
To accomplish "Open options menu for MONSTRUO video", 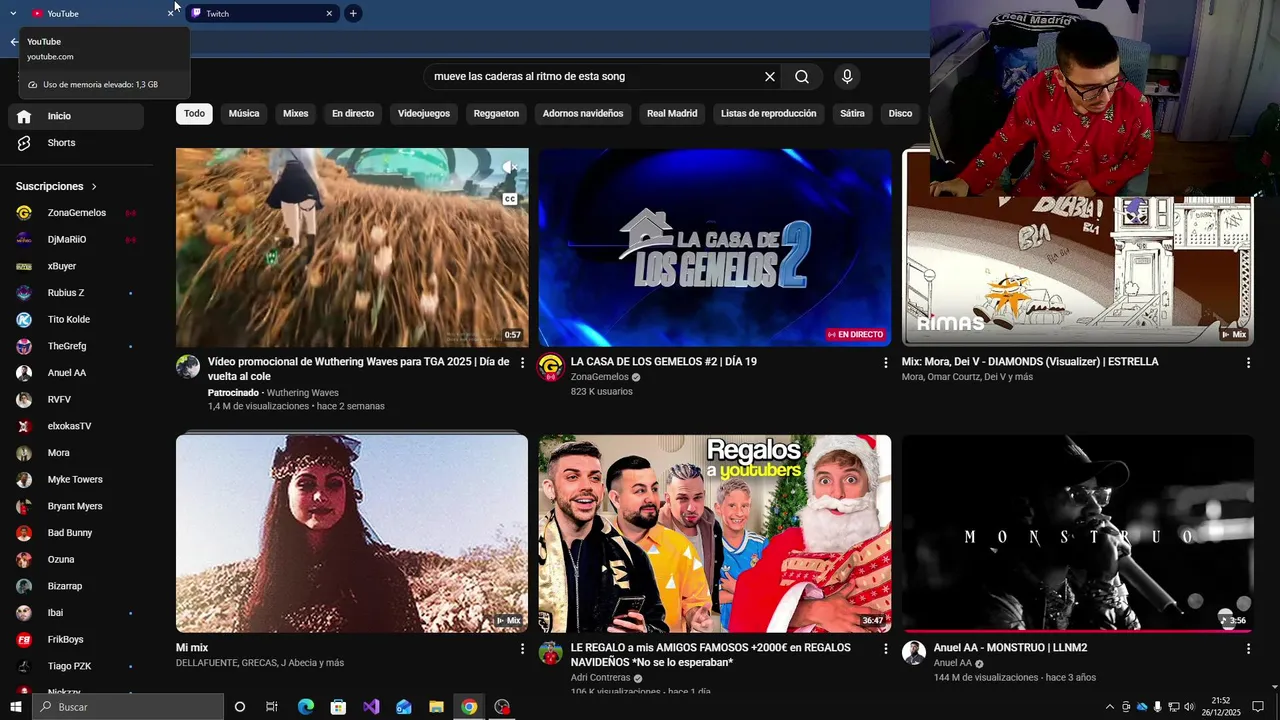I will 1248,649.
